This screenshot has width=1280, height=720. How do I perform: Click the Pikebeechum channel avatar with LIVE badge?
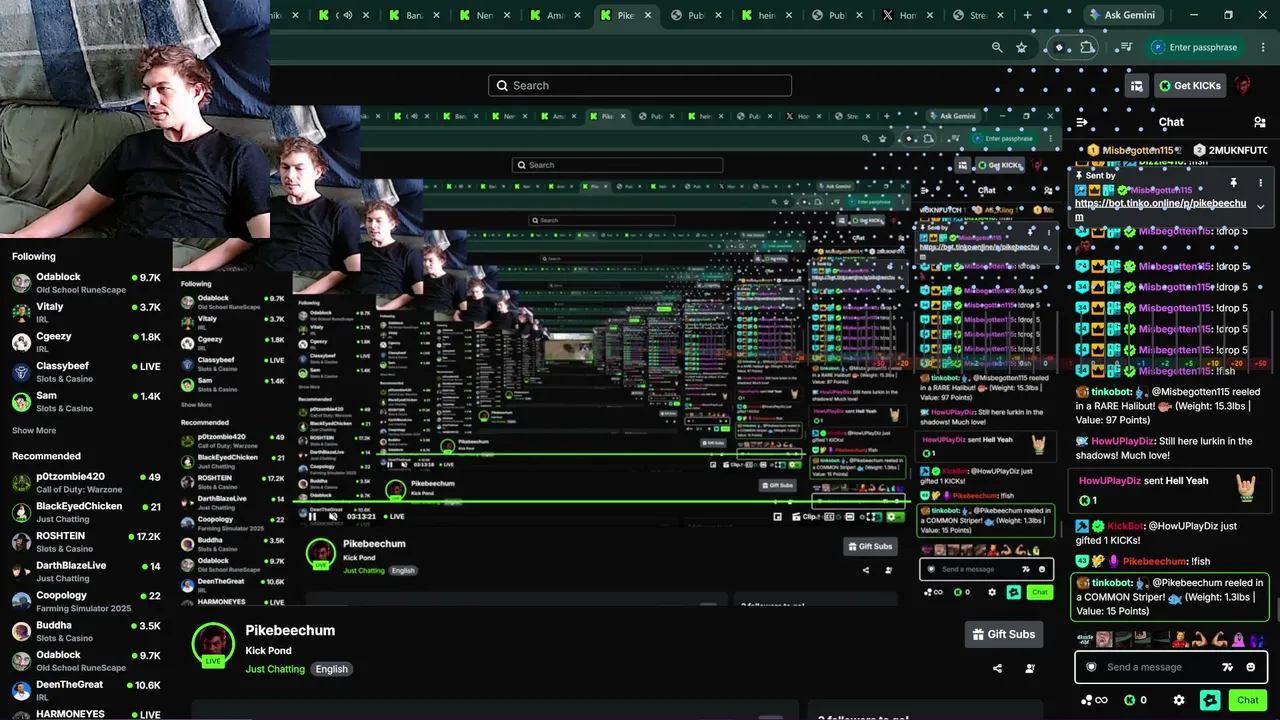[x=213, y=645]
